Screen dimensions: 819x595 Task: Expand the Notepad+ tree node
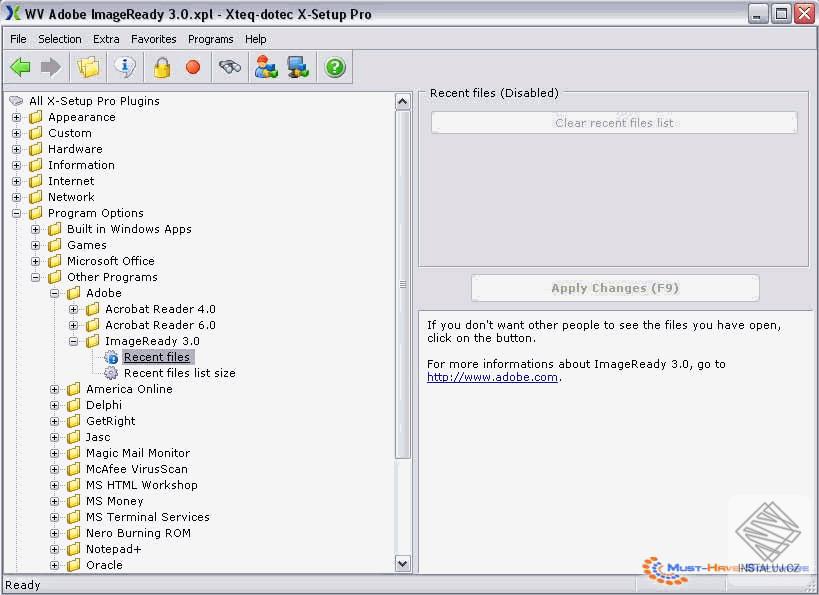tap(54, 549)
